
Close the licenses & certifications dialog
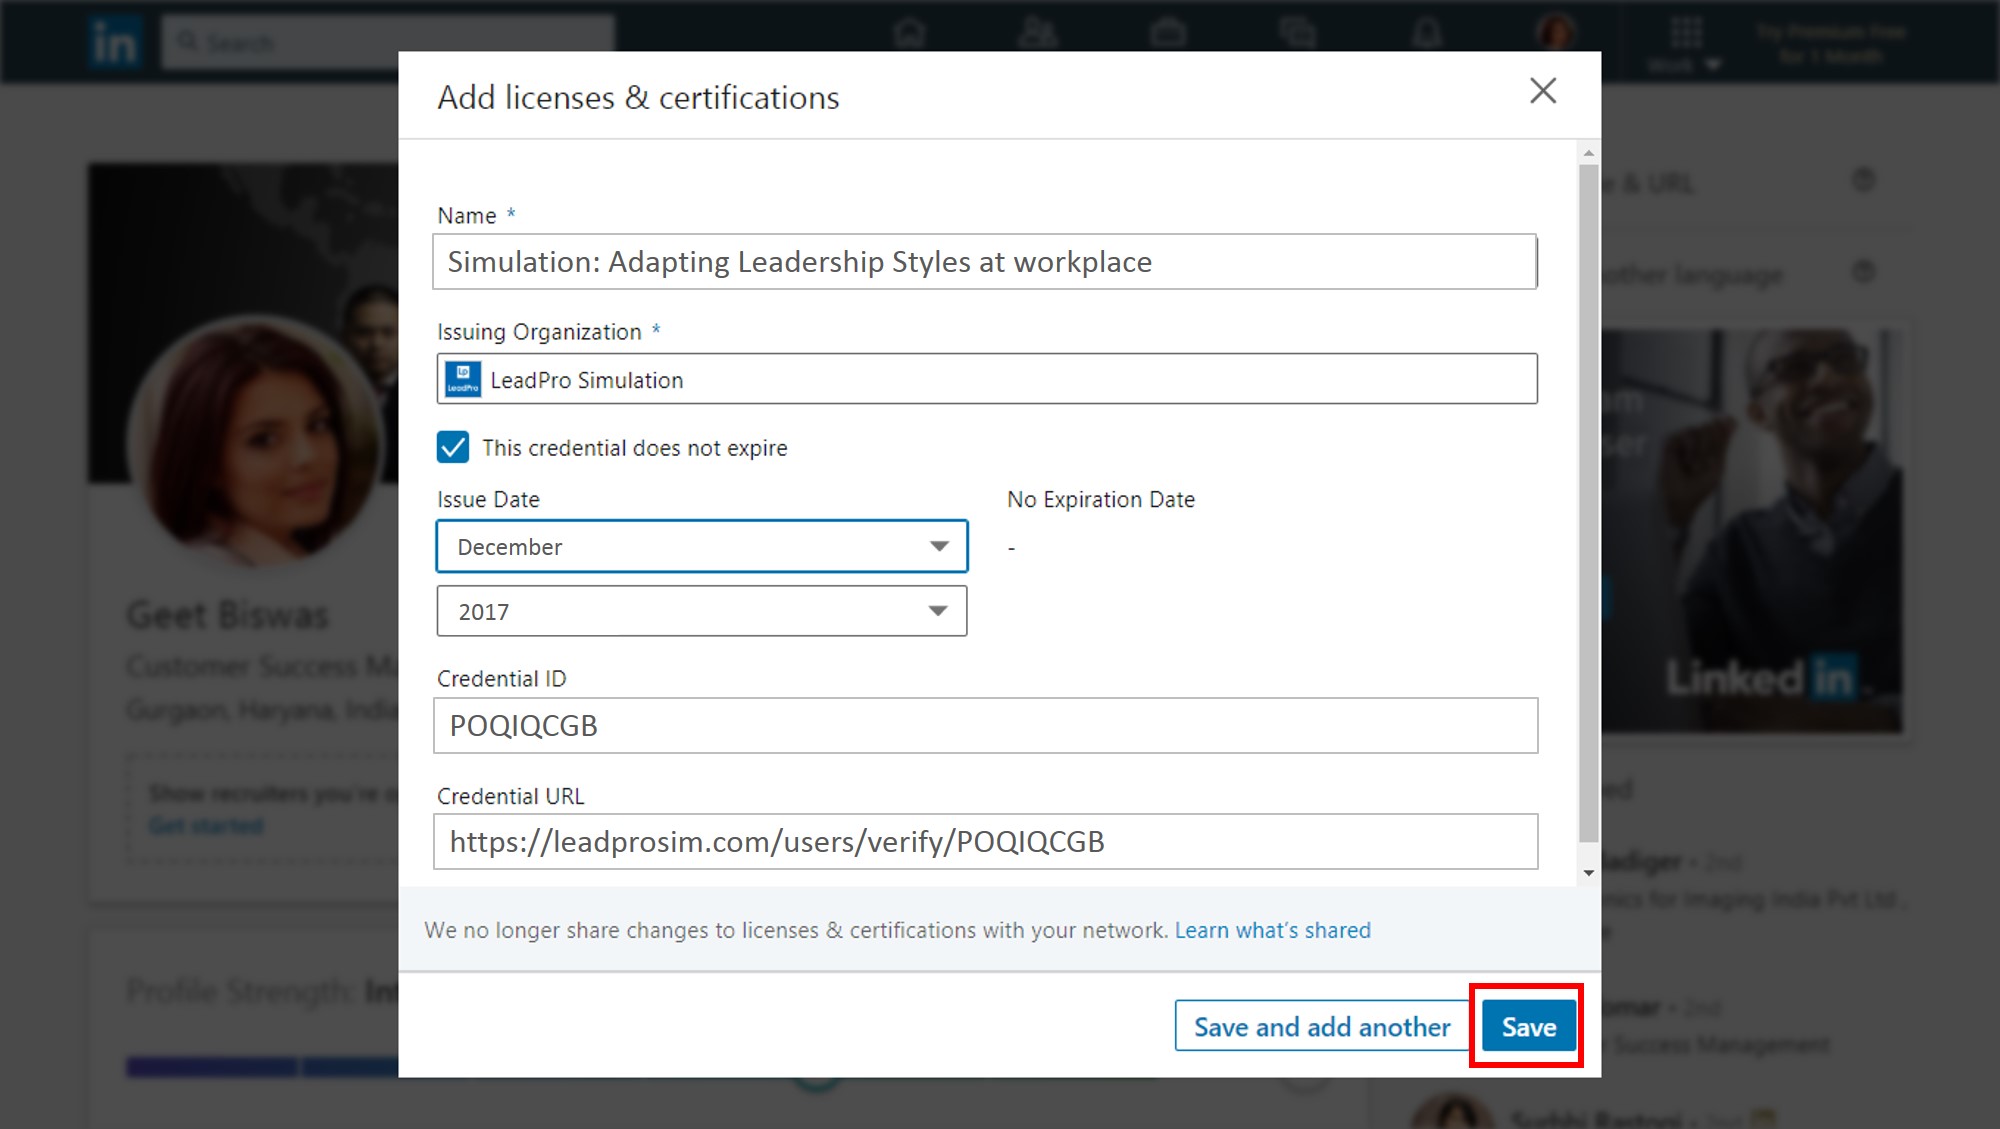click(1542, 91)
